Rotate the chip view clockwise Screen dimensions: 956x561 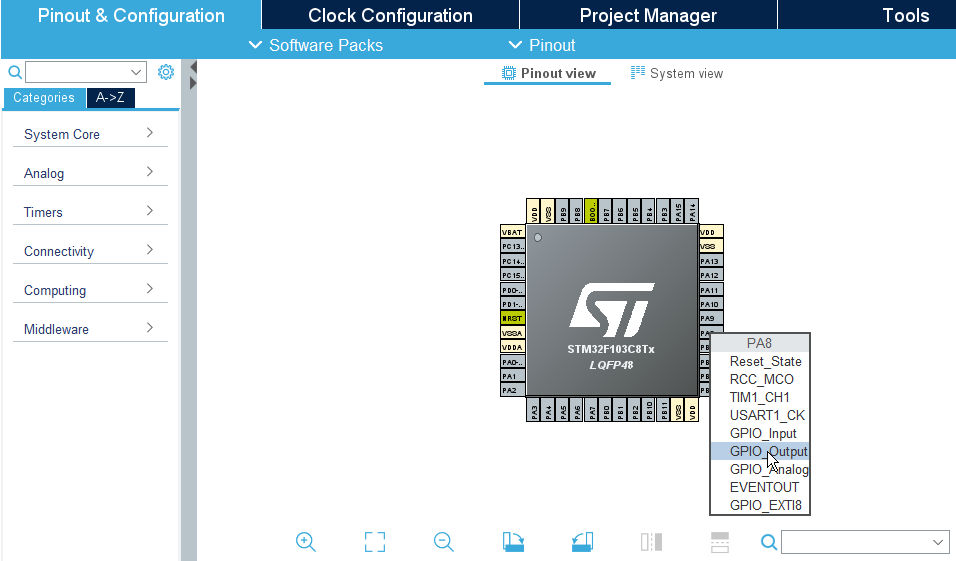[x=513, y=541]
